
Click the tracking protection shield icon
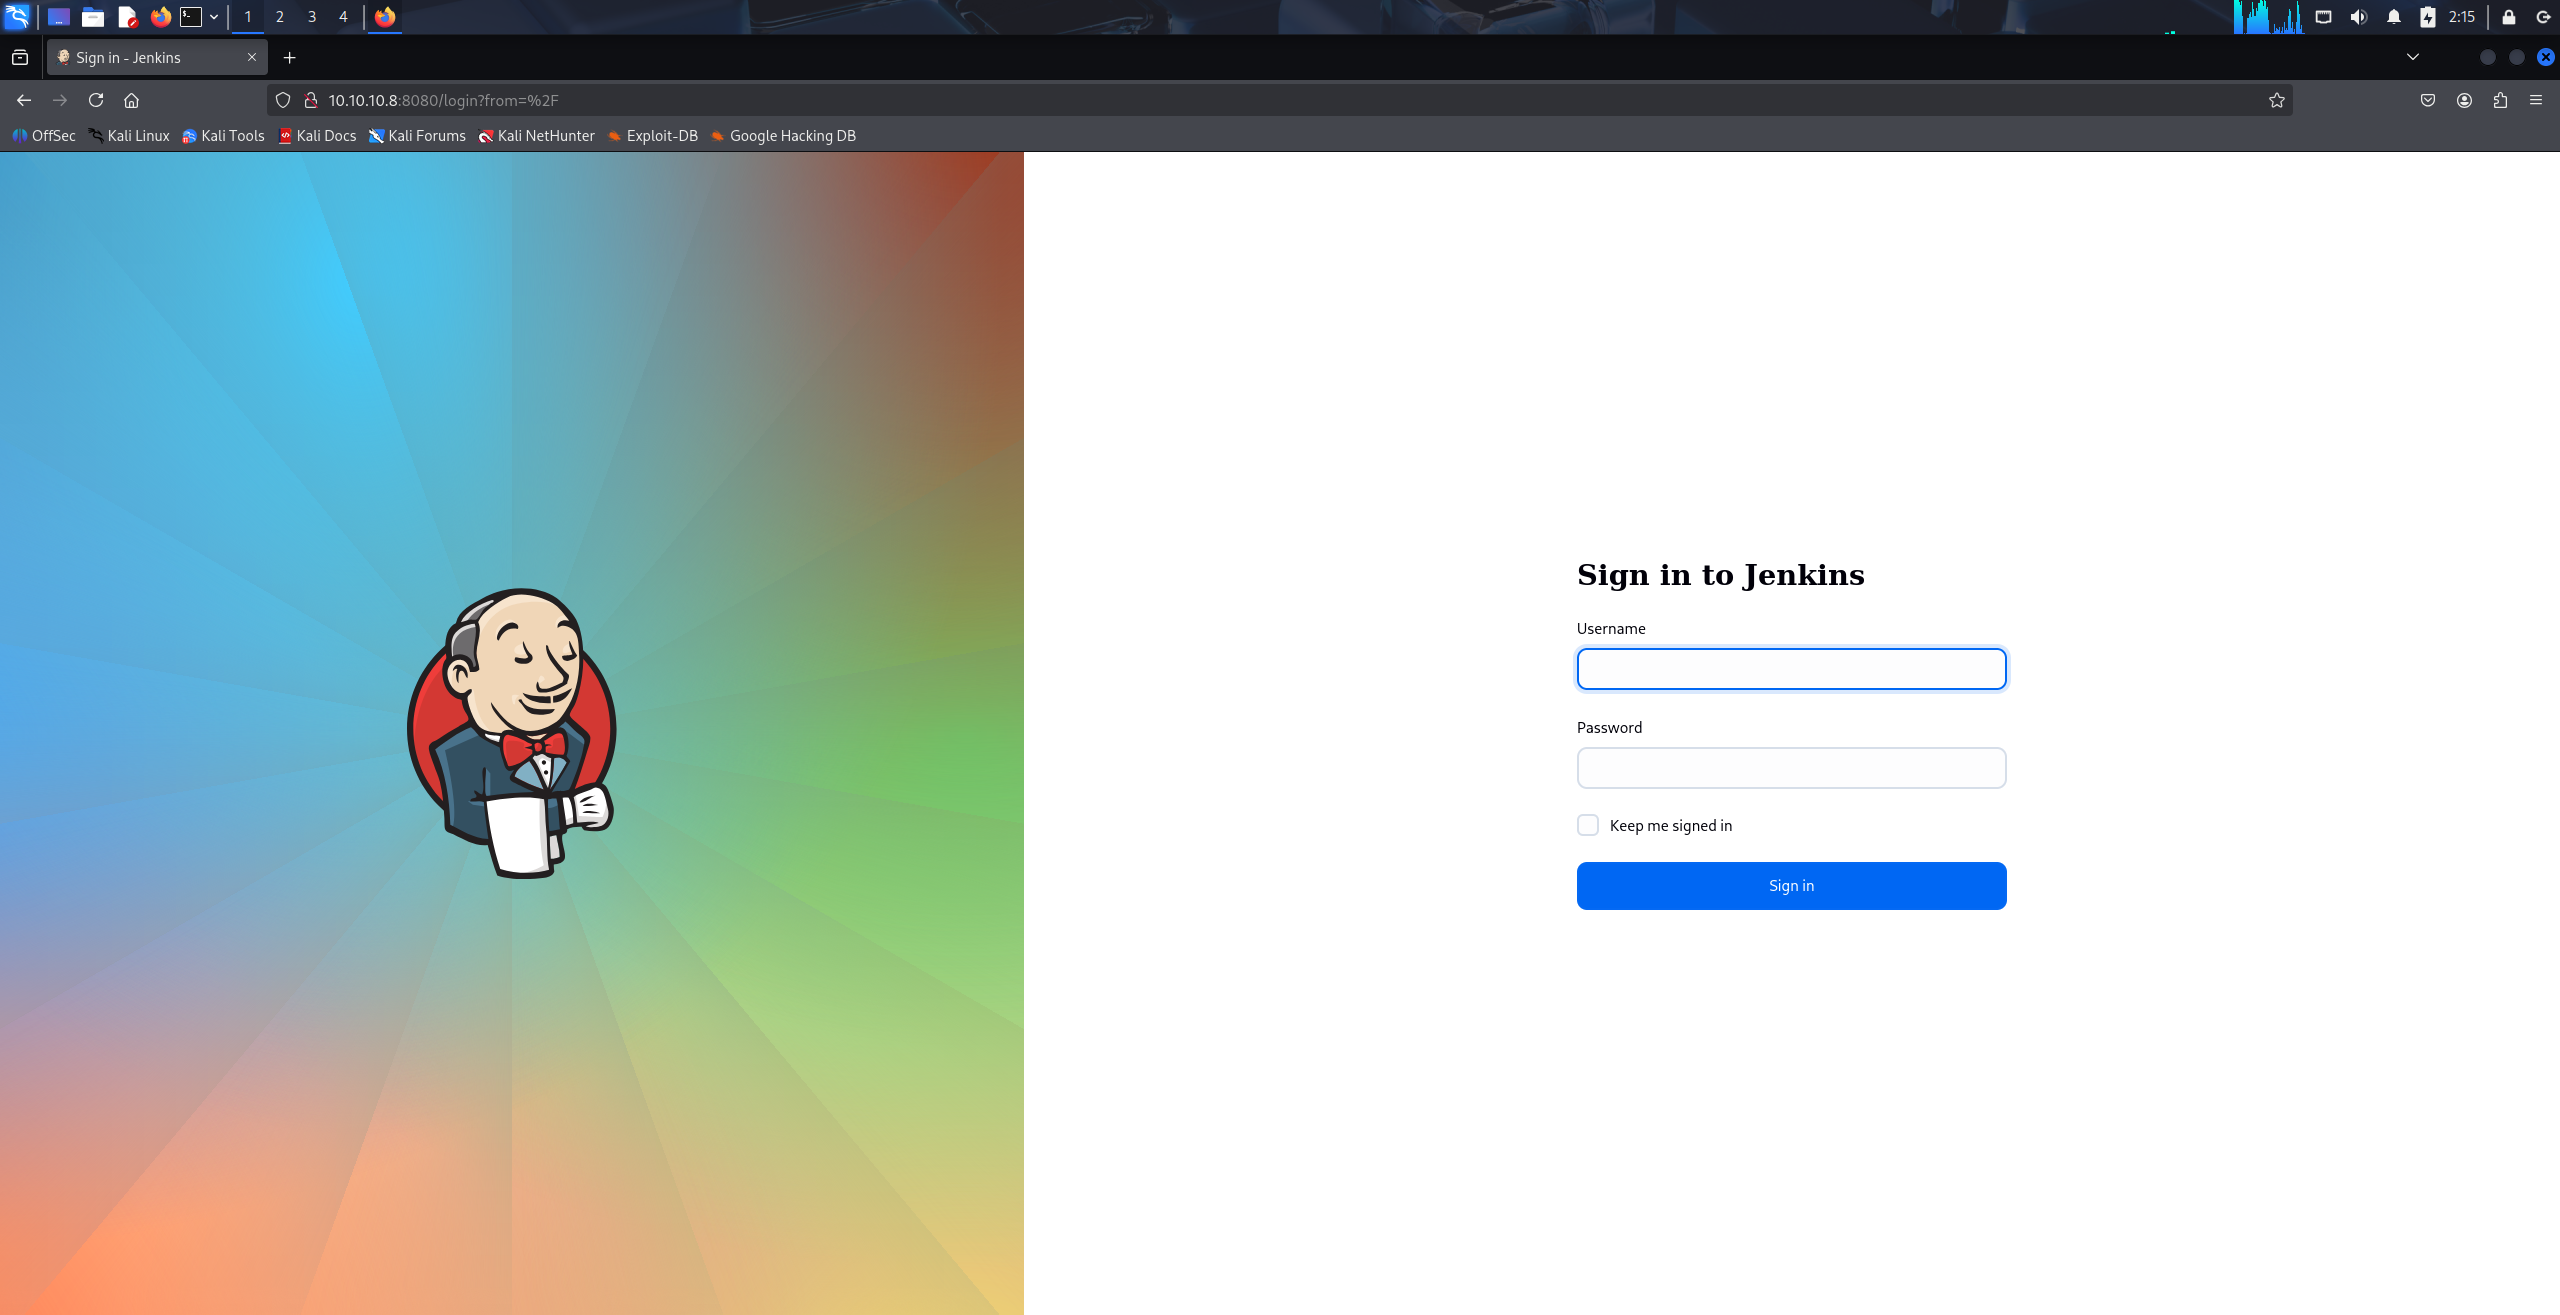(283, 100)
